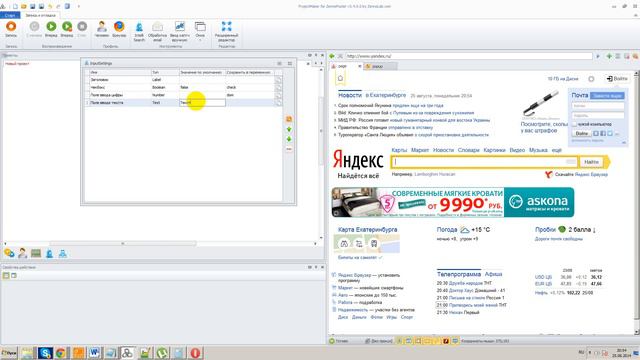Open the 'Словари' link above search
Viewport: 640px width, 360px height.
[469, 150]
